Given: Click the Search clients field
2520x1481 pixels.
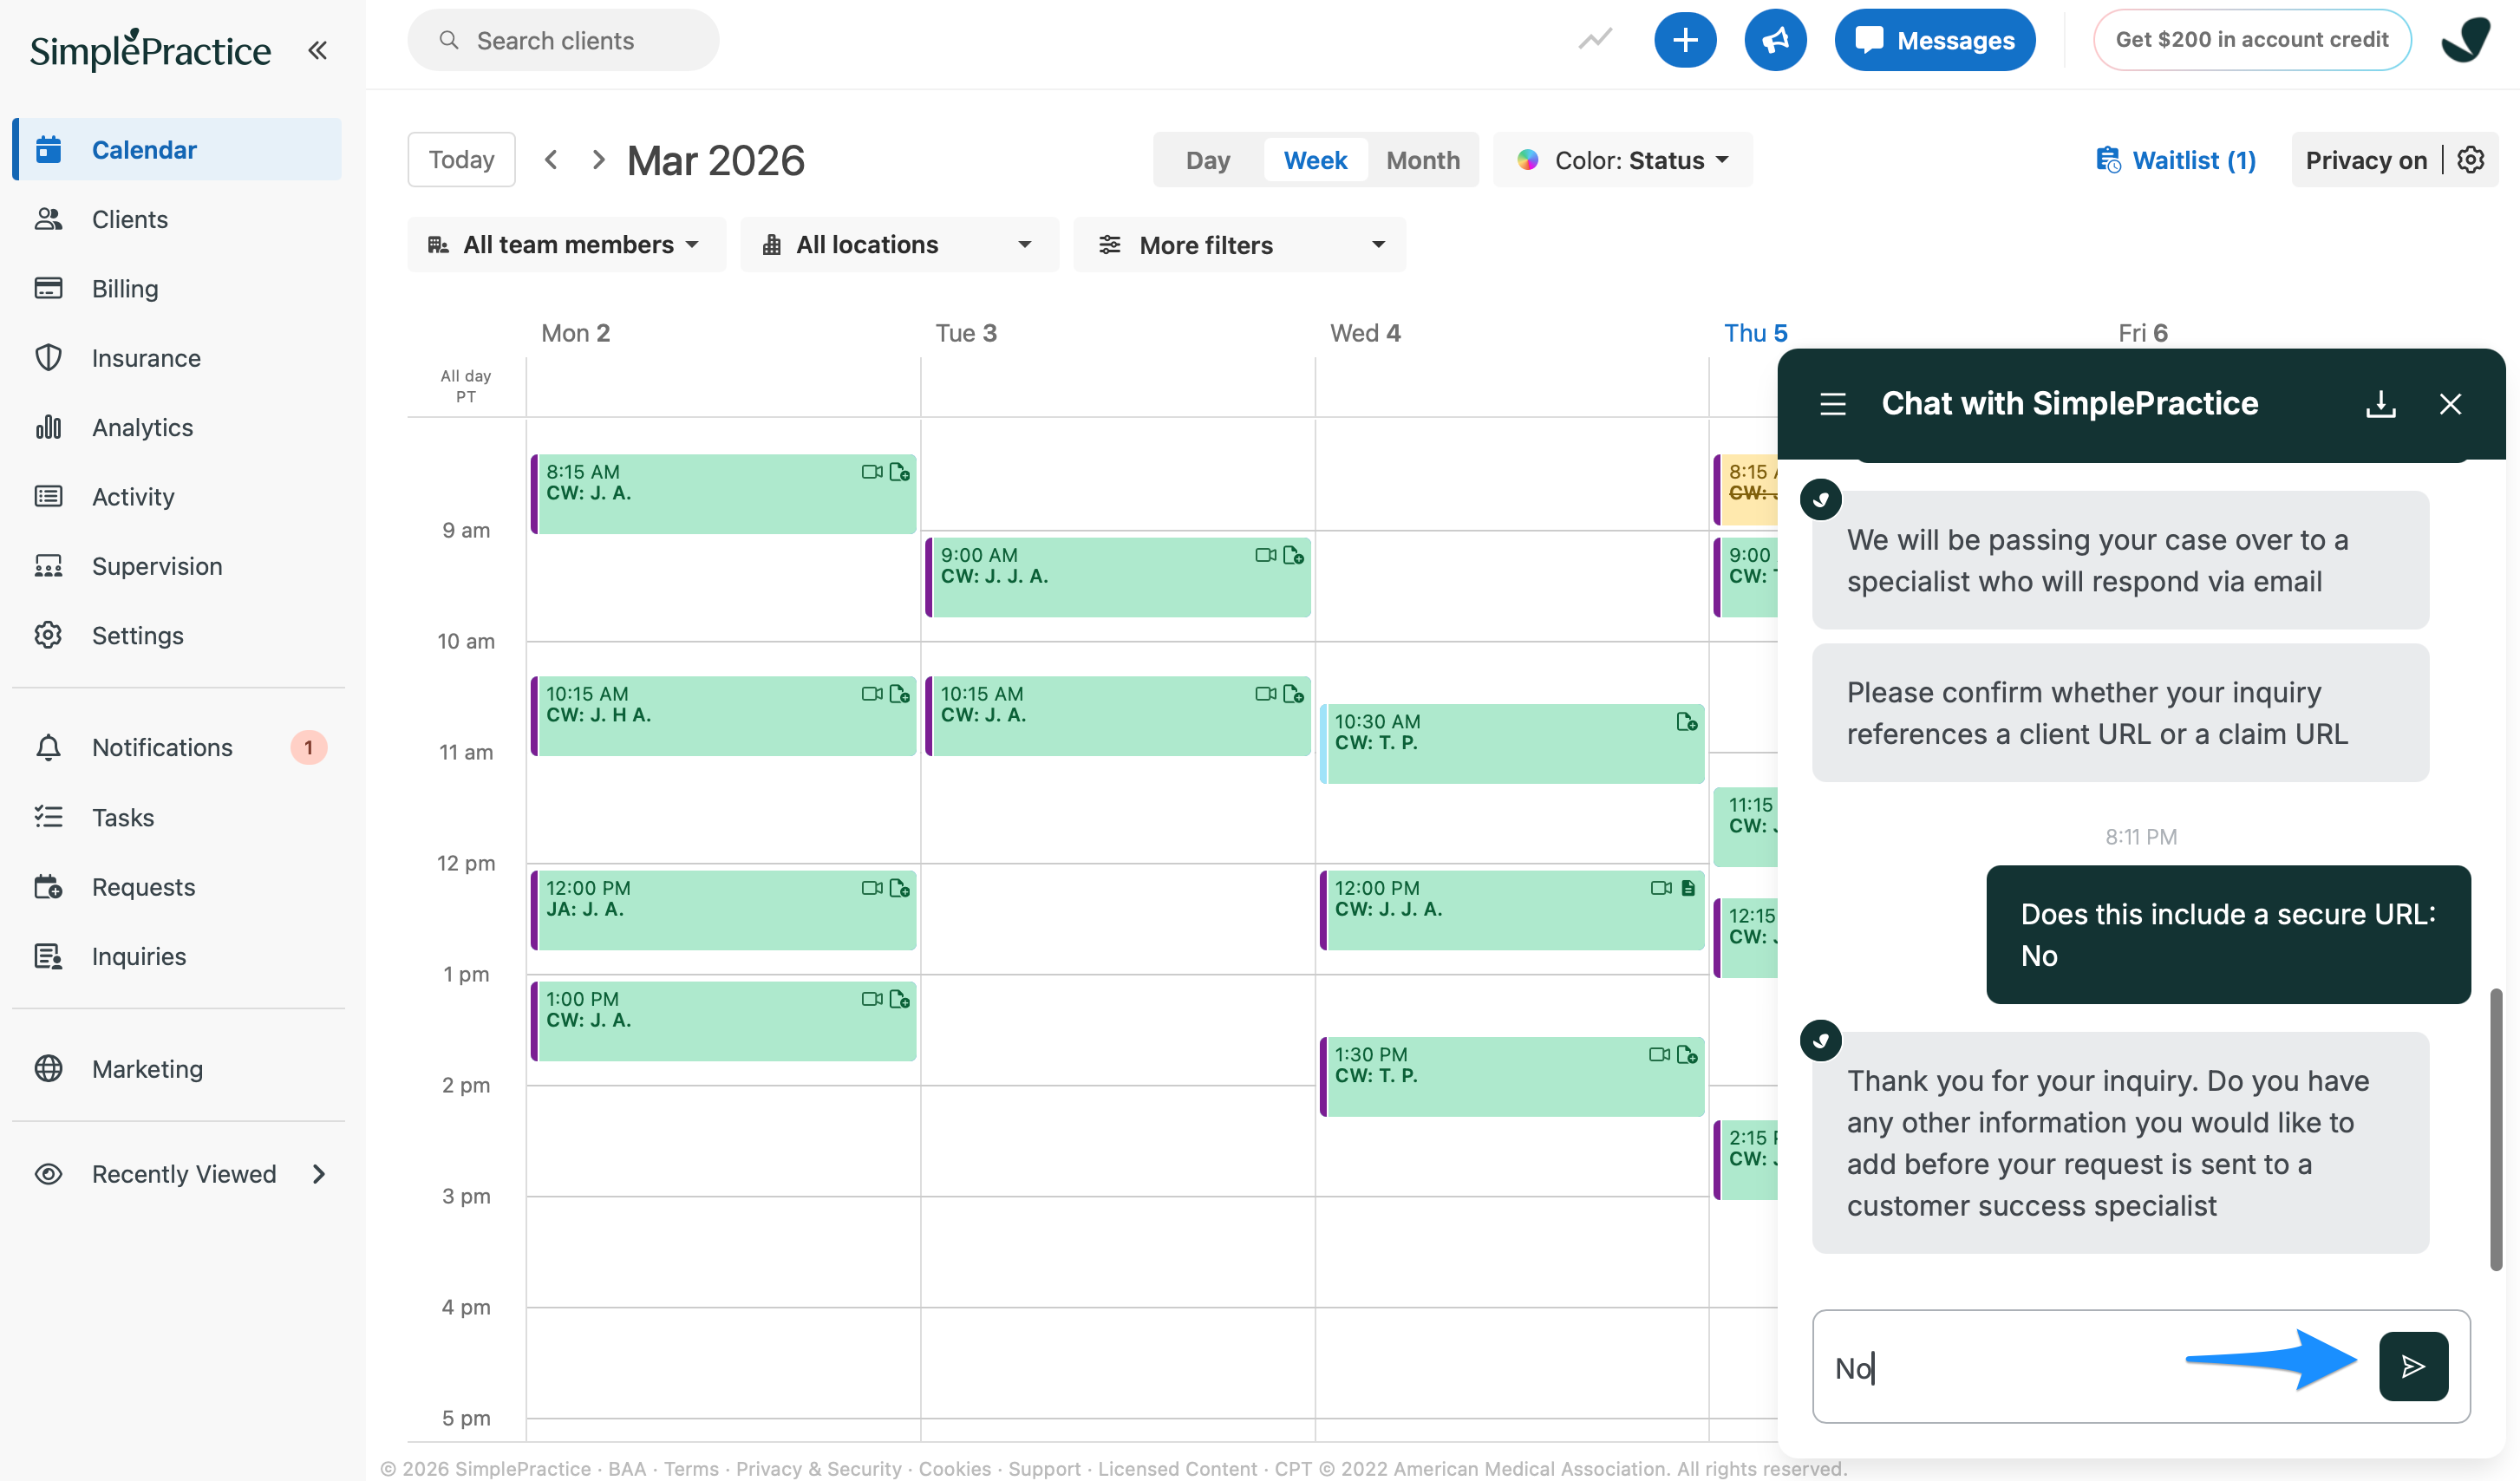Looking at the screenshot, I should (x=563, y=40).
